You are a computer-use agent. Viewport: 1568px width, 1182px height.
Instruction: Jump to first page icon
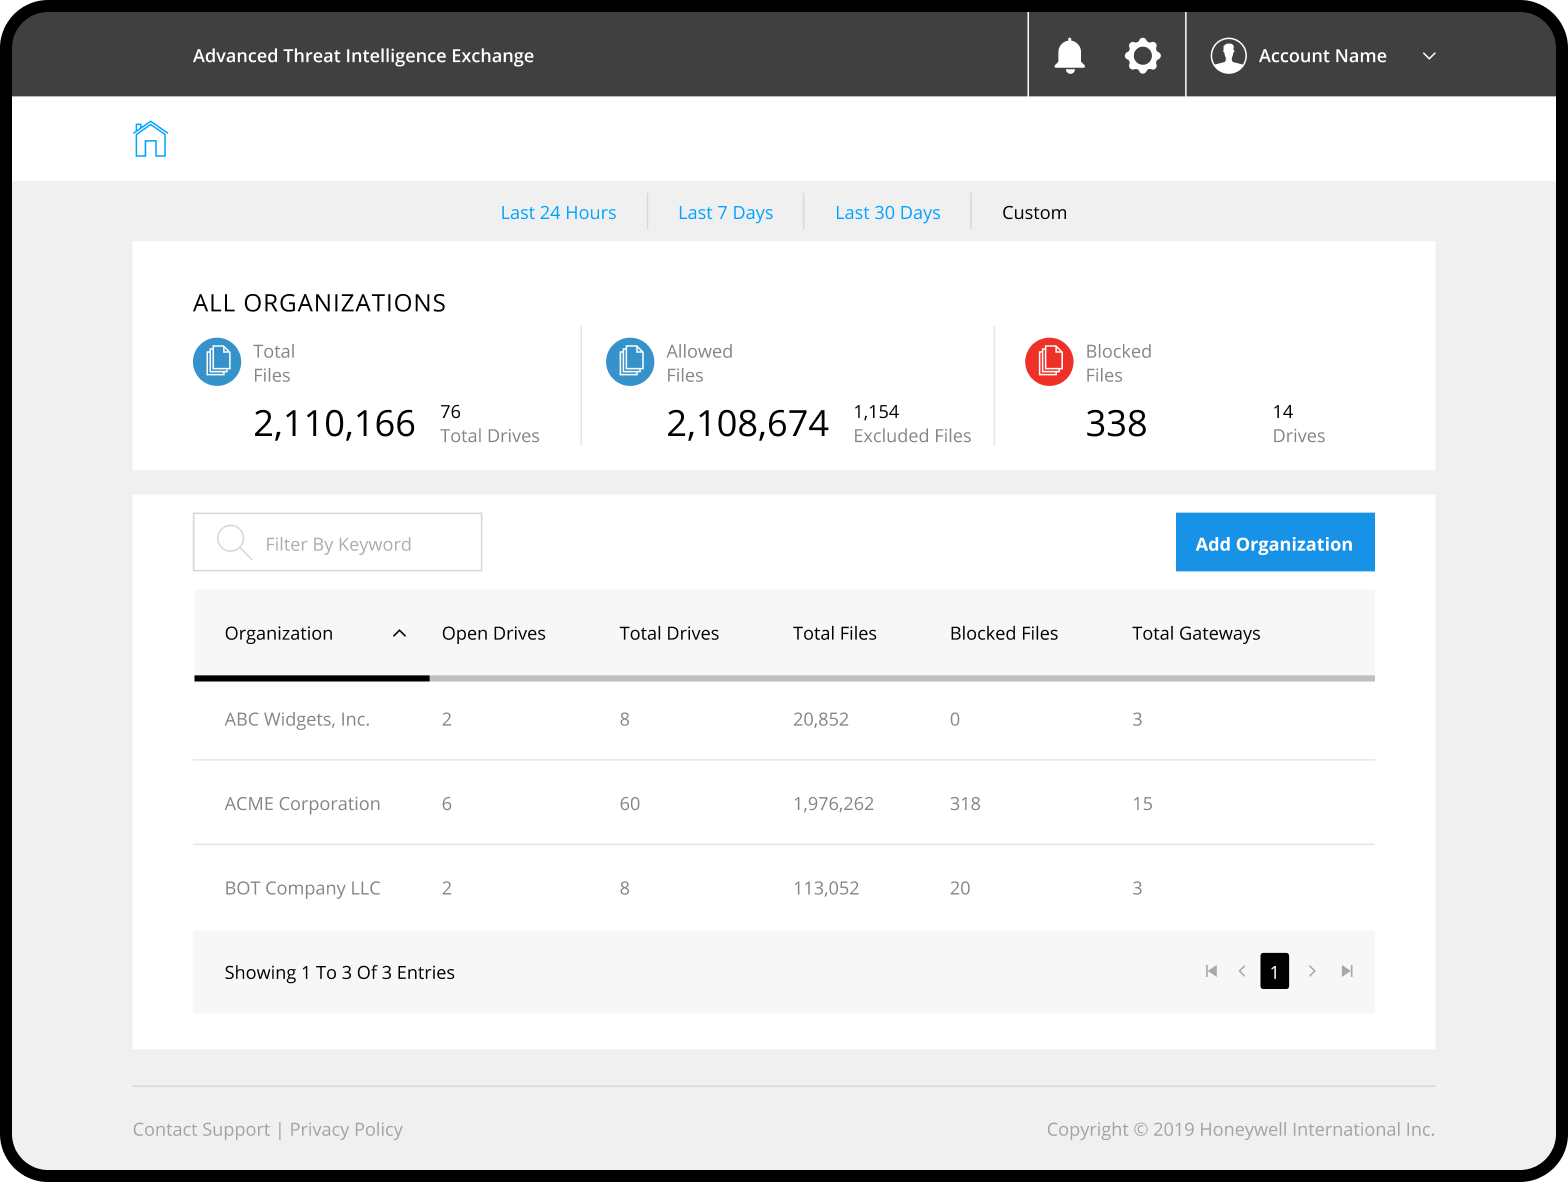1211,971
